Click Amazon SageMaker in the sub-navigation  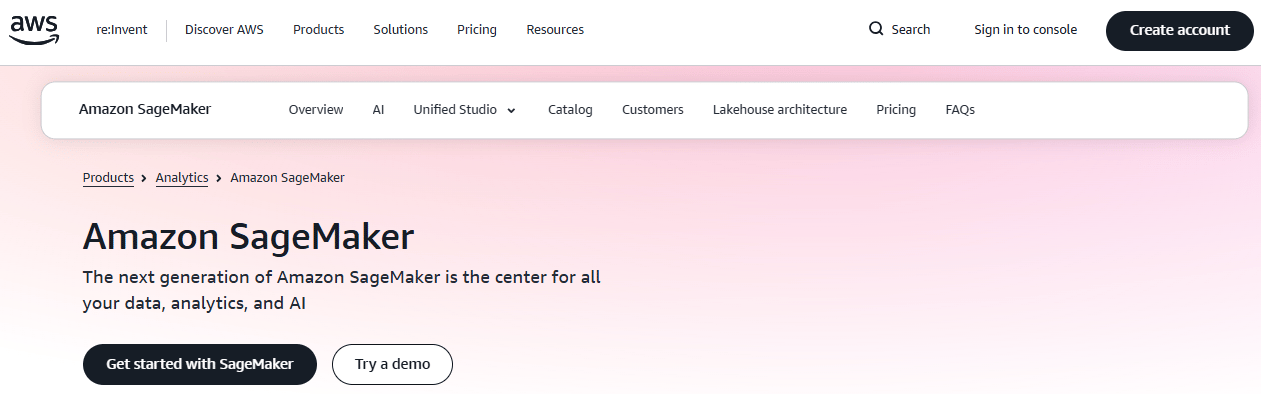(145, 109)
